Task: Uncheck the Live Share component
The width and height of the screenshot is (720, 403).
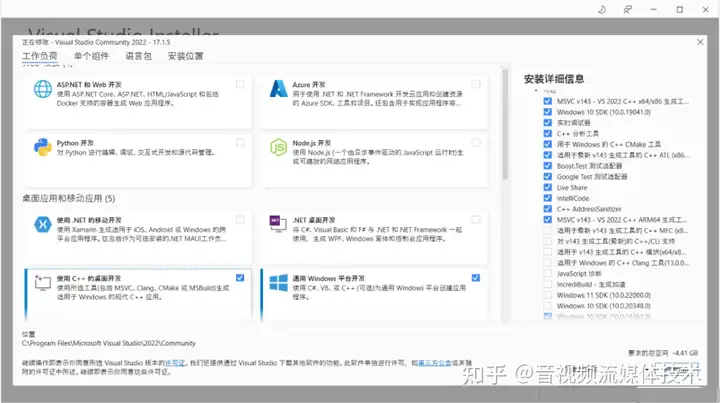Action: click(547, 187)
